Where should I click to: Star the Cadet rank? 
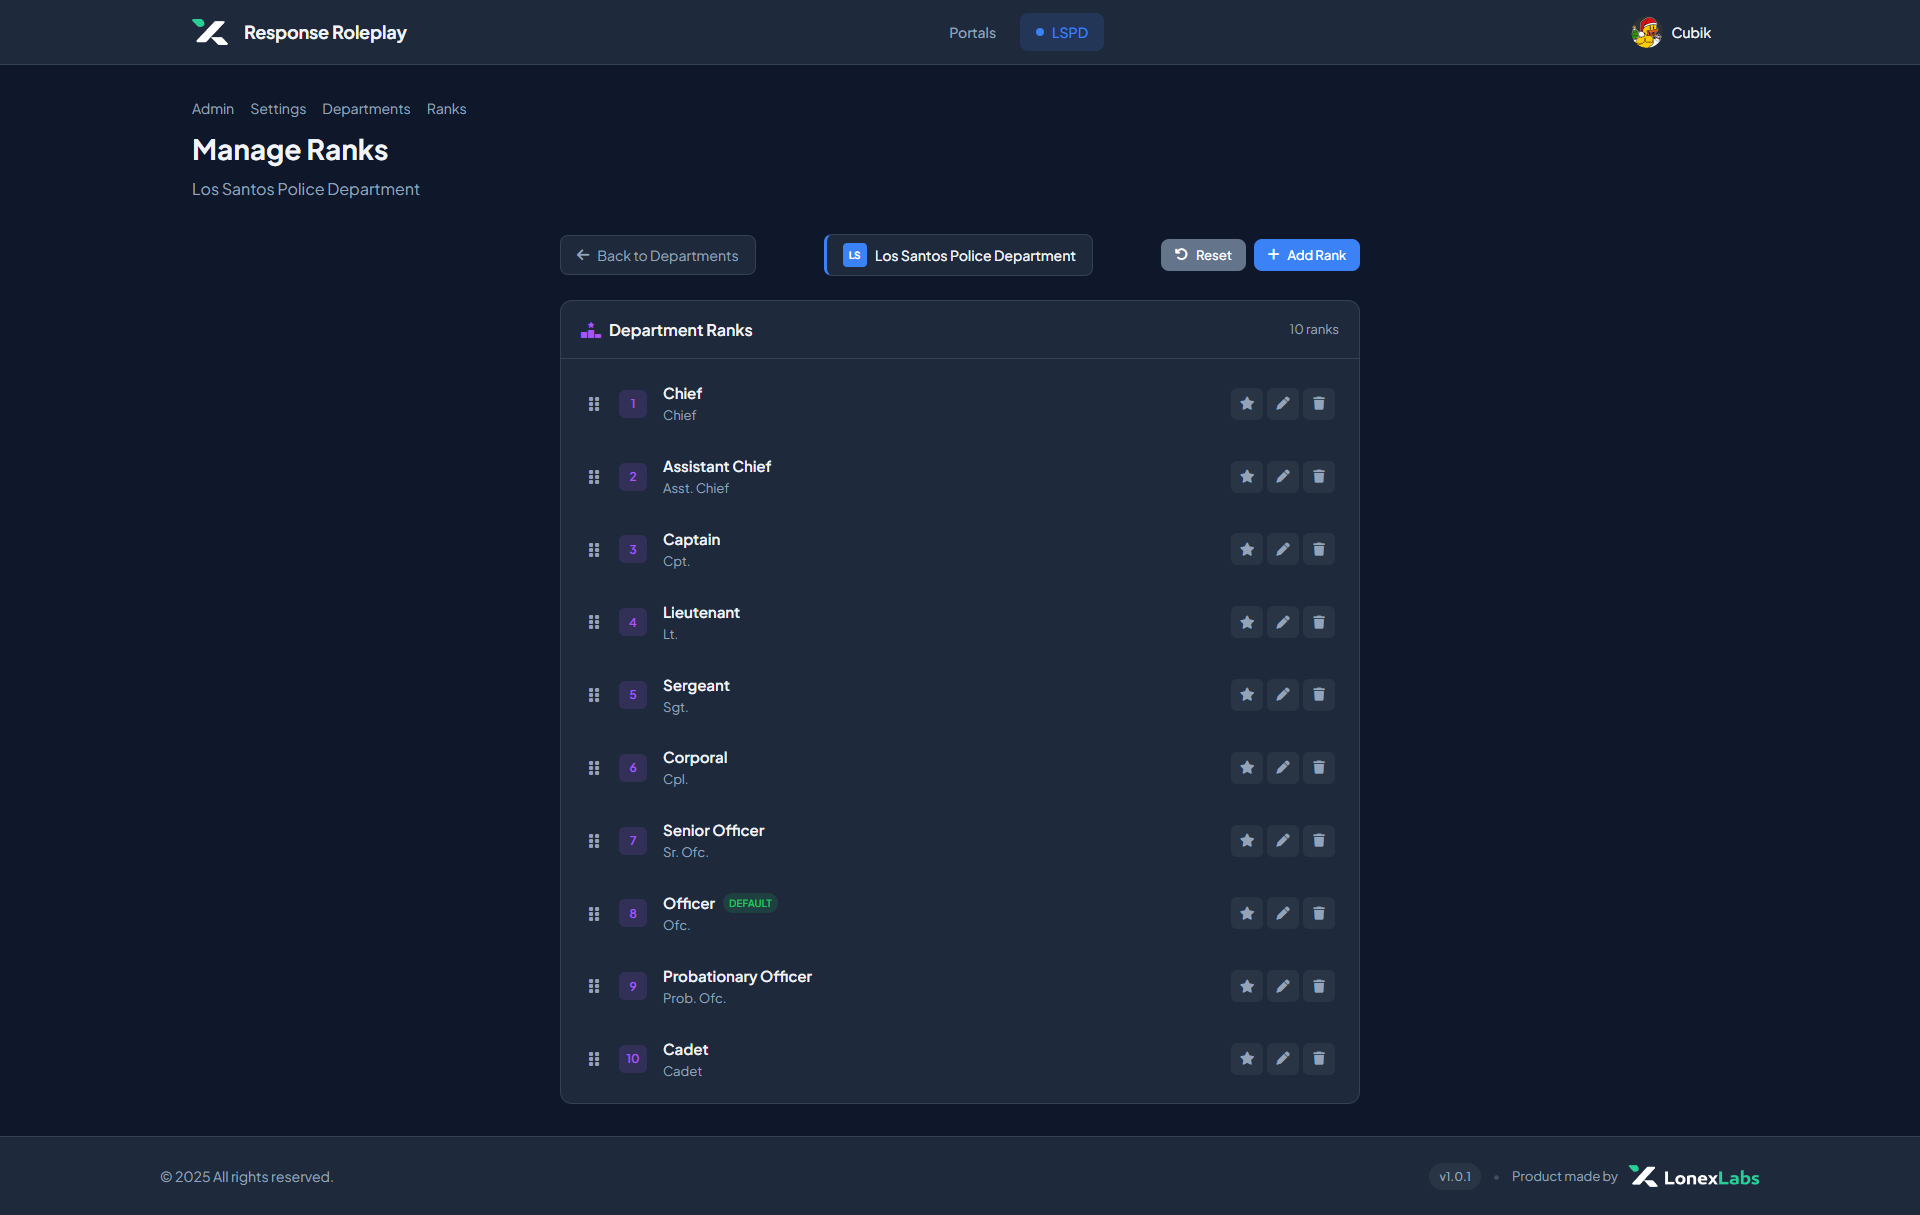point(1247,1059)
